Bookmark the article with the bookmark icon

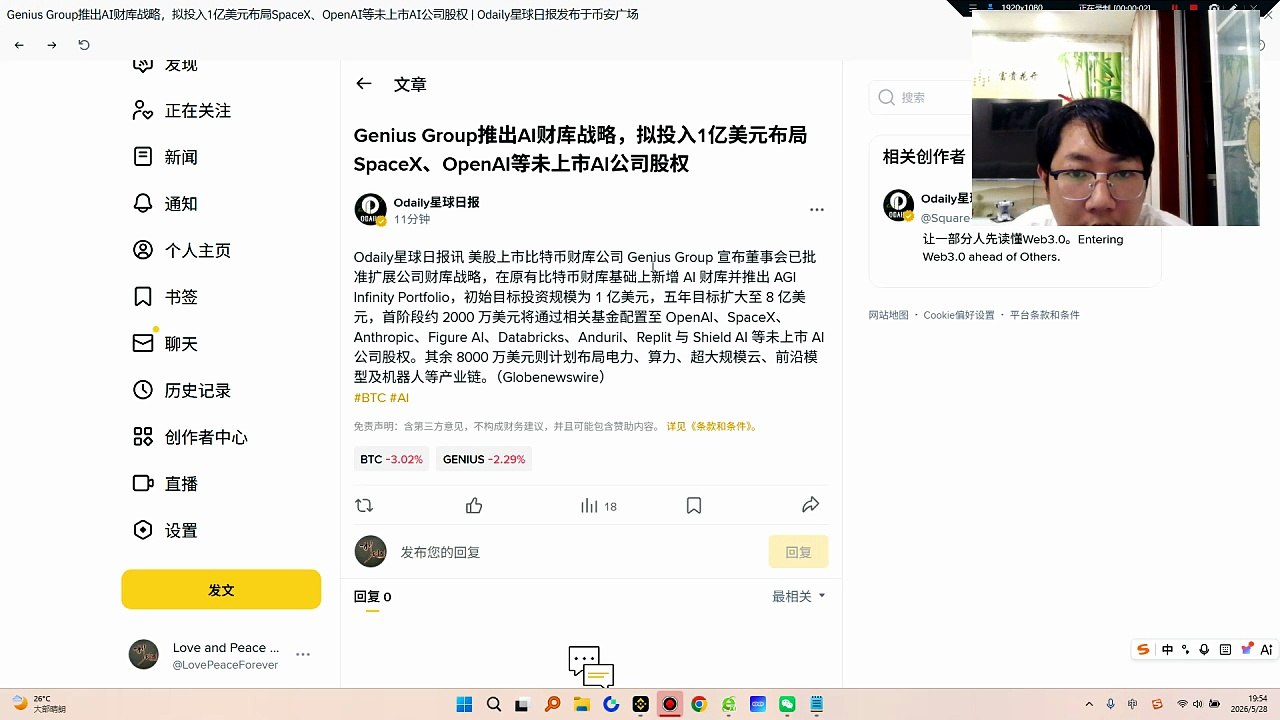point(694,506)
